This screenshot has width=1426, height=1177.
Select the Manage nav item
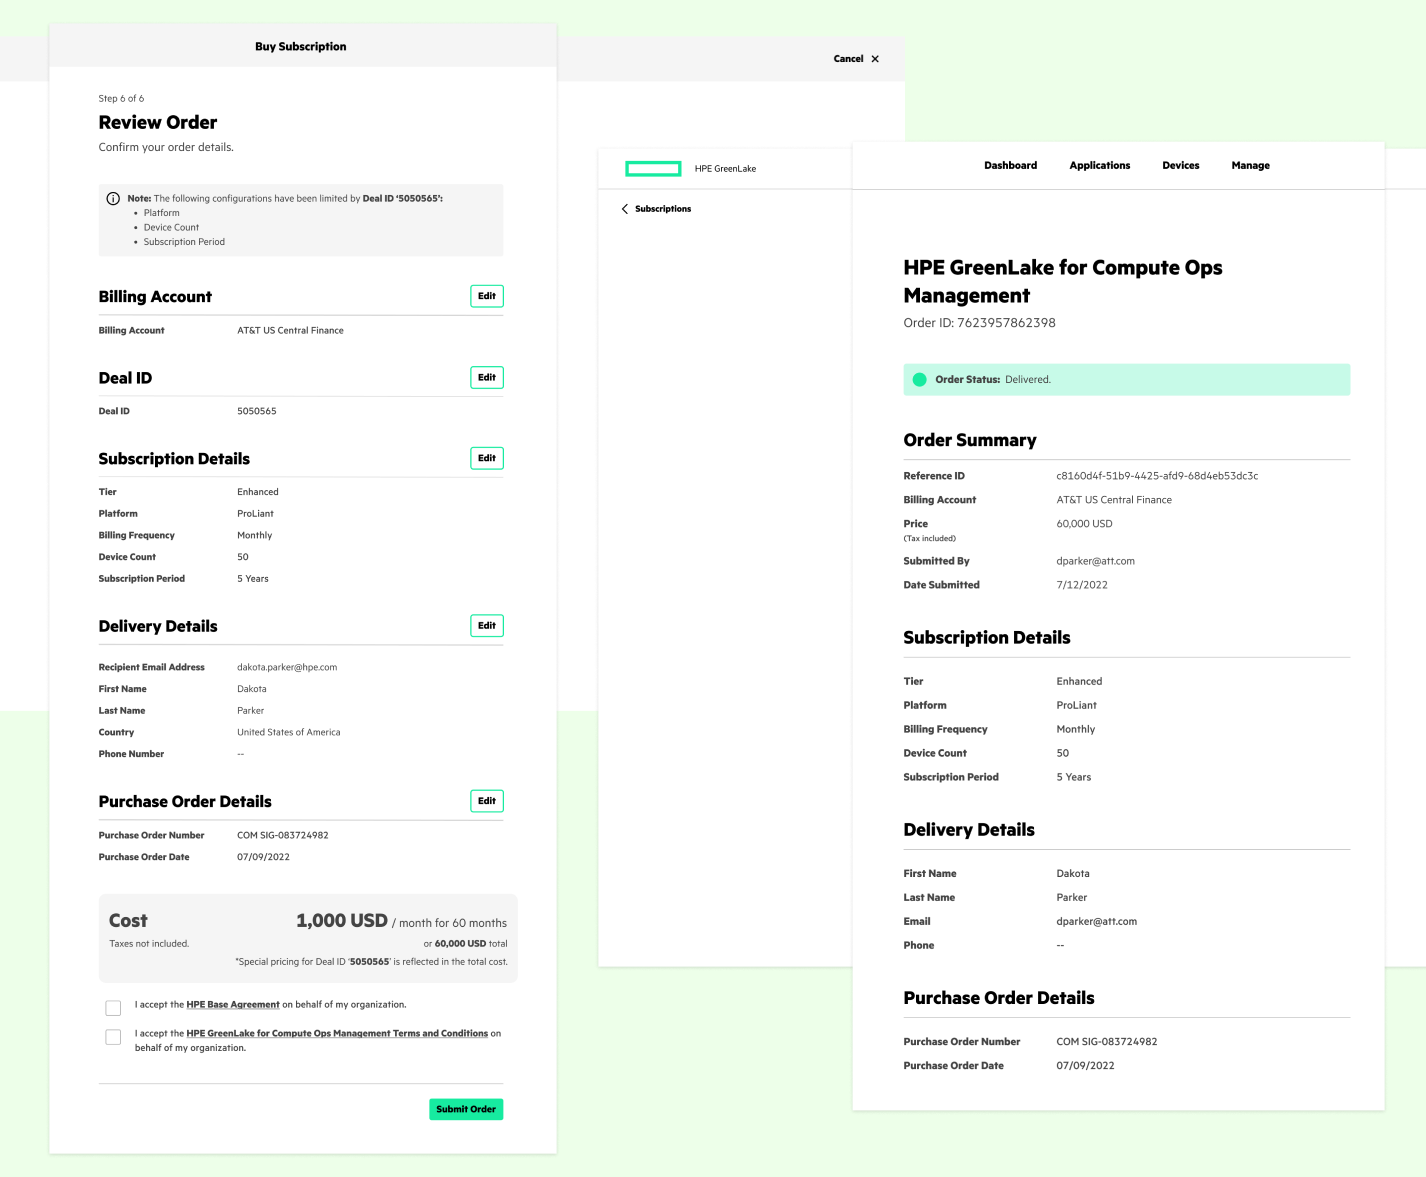(1250, 166)
